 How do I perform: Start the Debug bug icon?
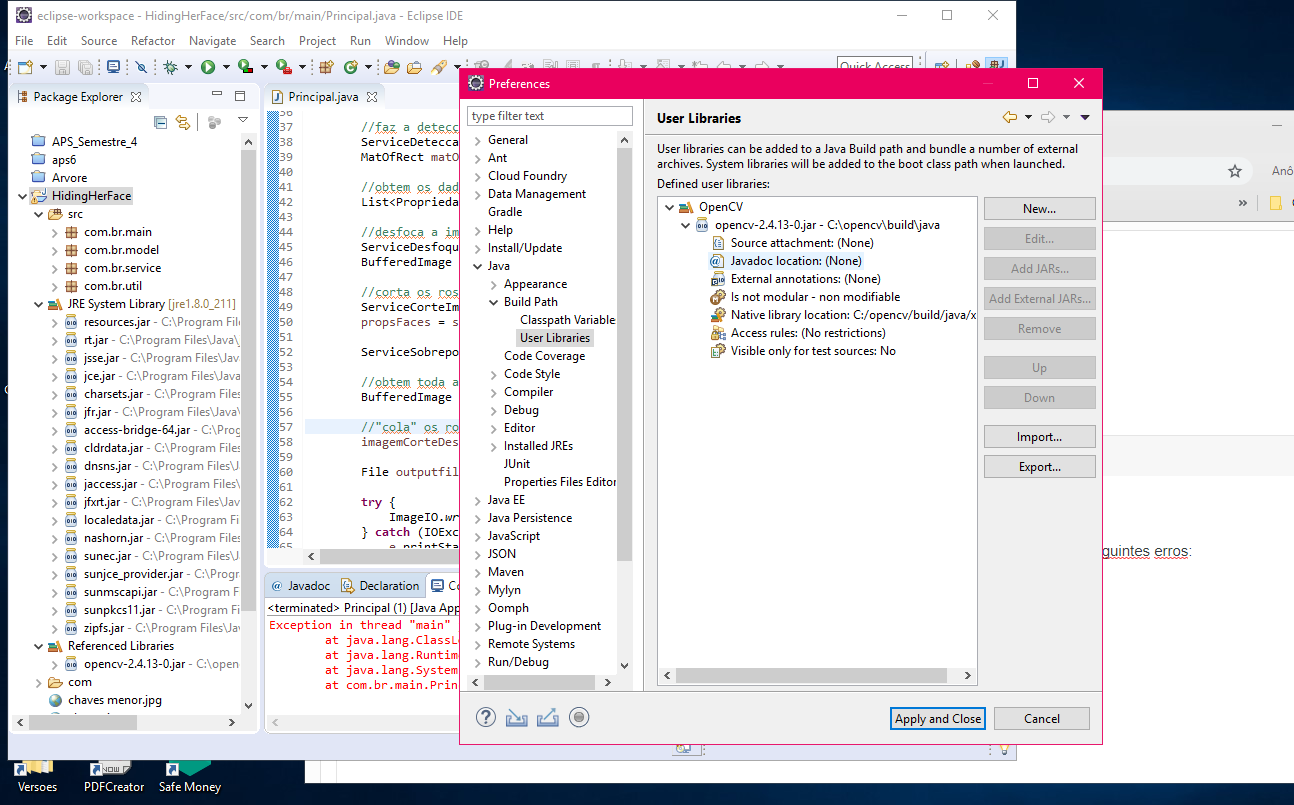click(171, 67)
